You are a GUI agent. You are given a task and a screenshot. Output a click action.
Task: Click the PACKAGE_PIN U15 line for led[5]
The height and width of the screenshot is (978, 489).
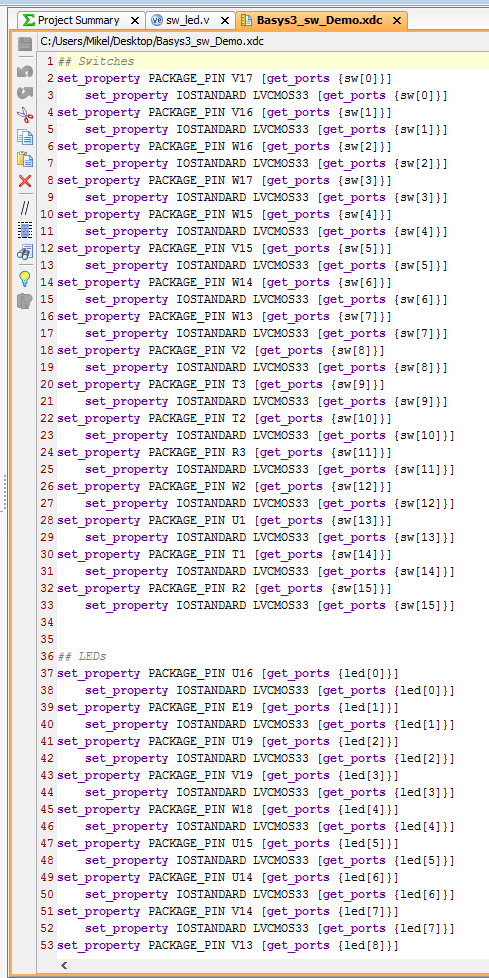pos(228,843)
